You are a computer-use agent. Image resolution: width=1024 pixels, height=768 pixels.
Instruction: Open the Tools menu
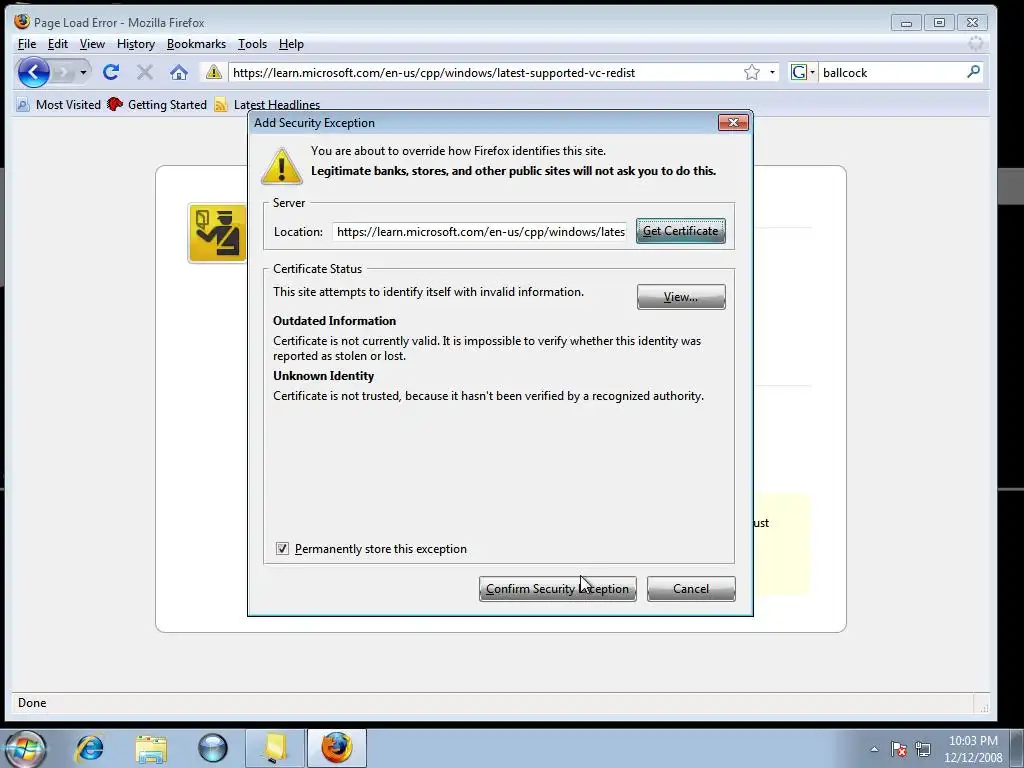(x=252, y=44)
